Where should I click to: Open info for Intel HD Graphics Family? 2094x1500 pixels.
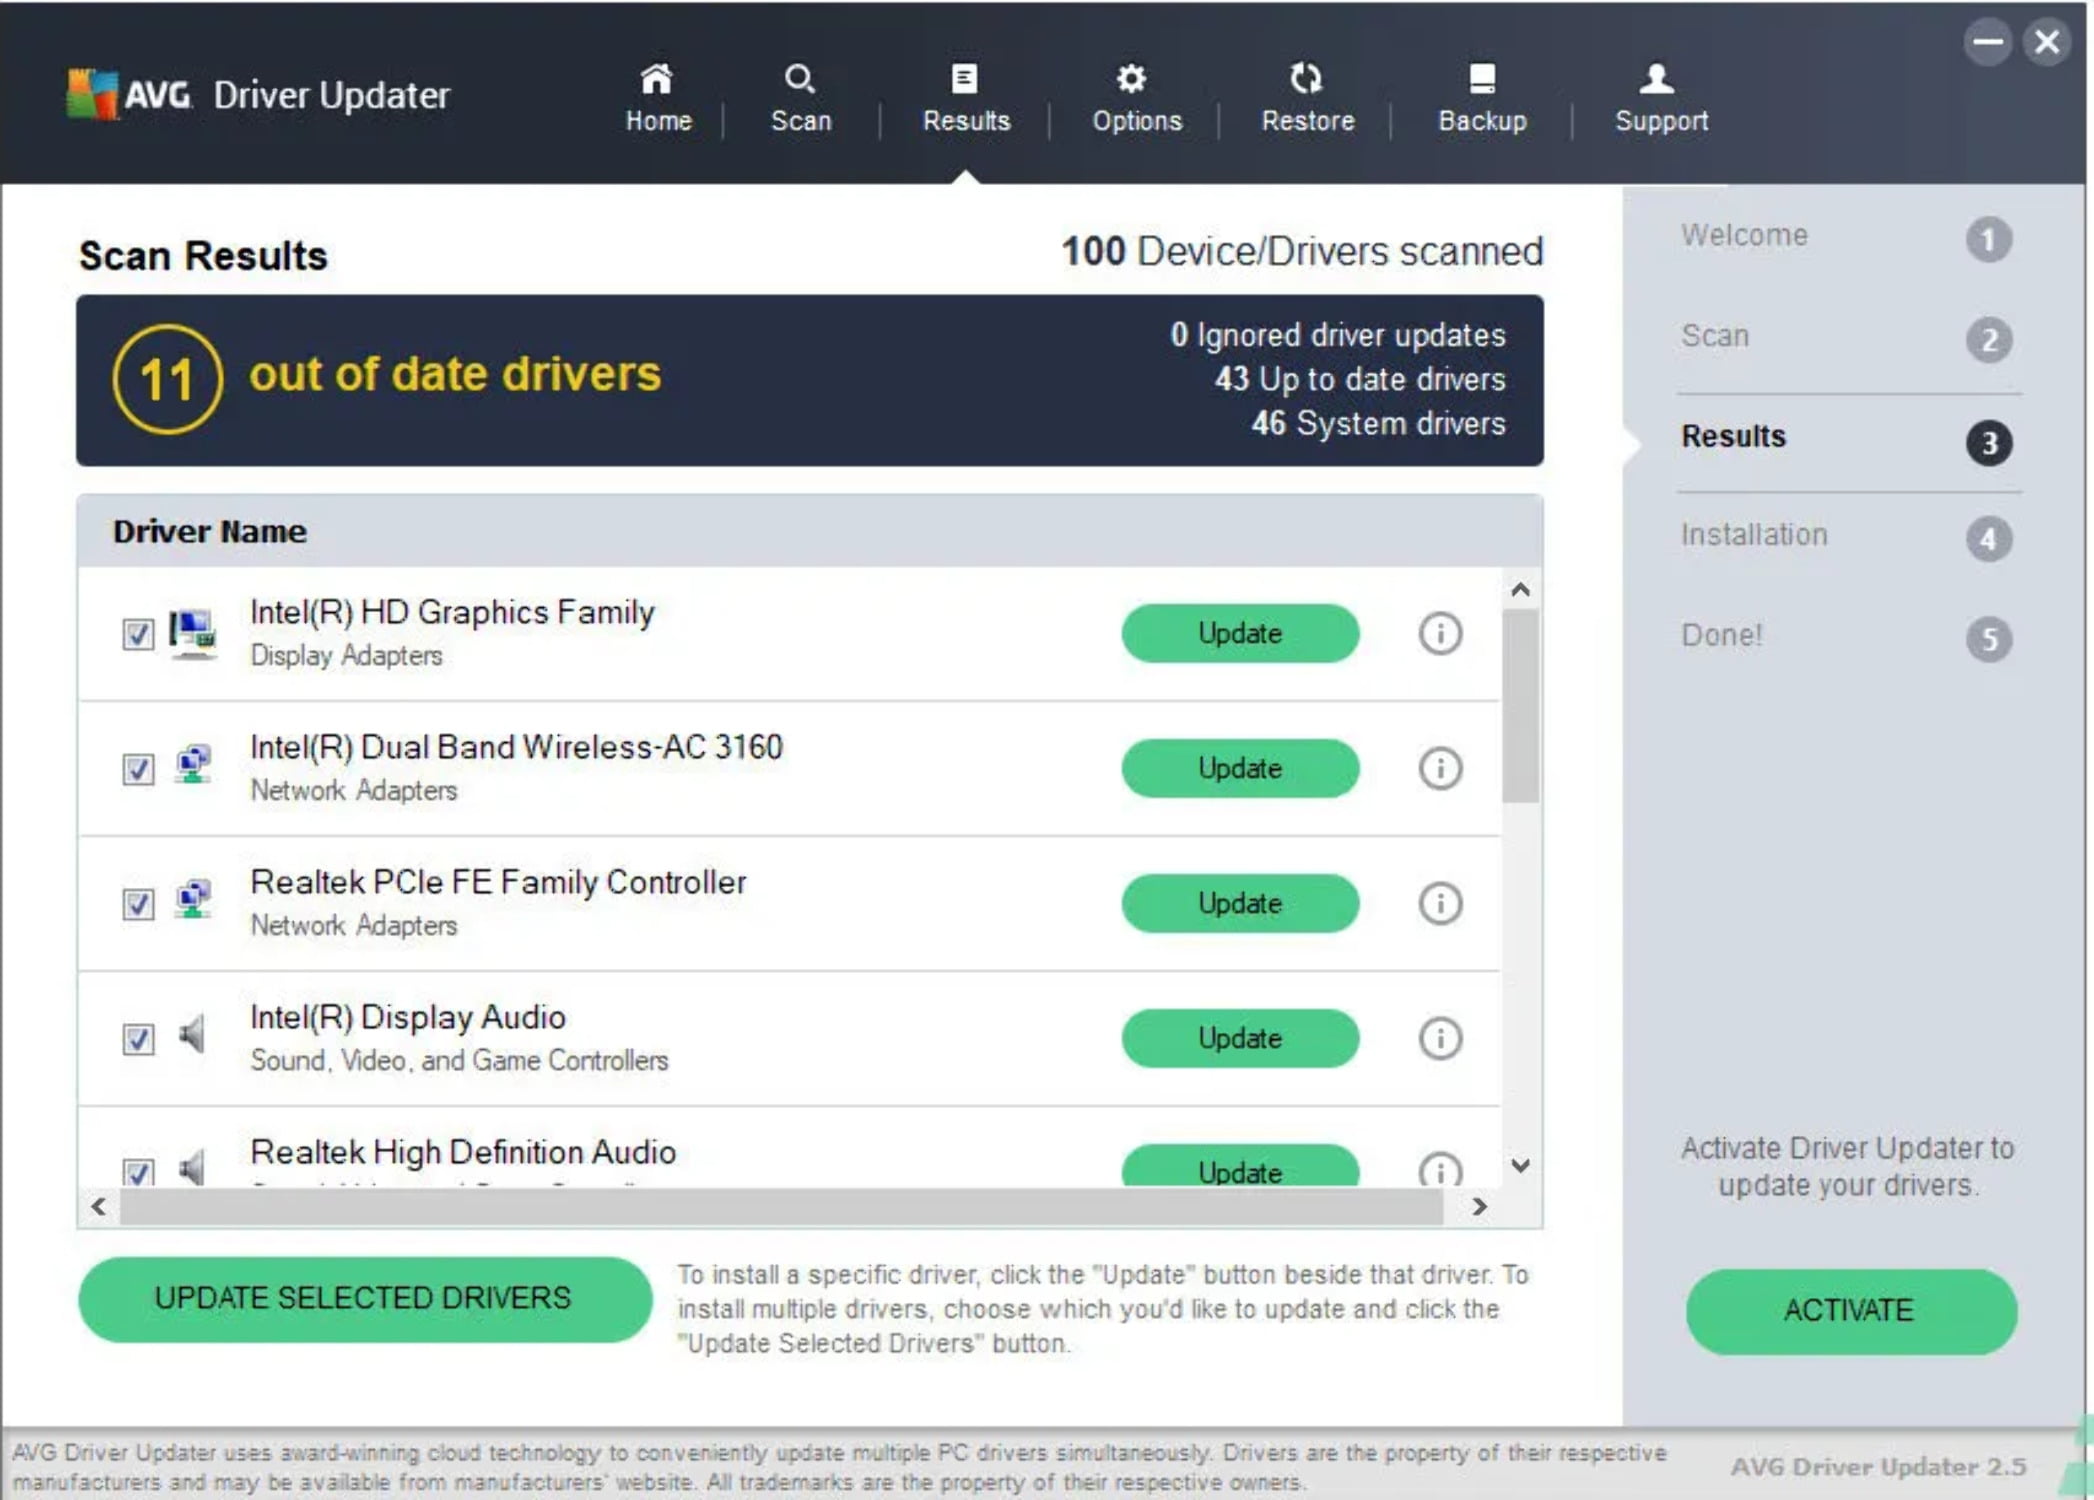[x=1440, y=633]
